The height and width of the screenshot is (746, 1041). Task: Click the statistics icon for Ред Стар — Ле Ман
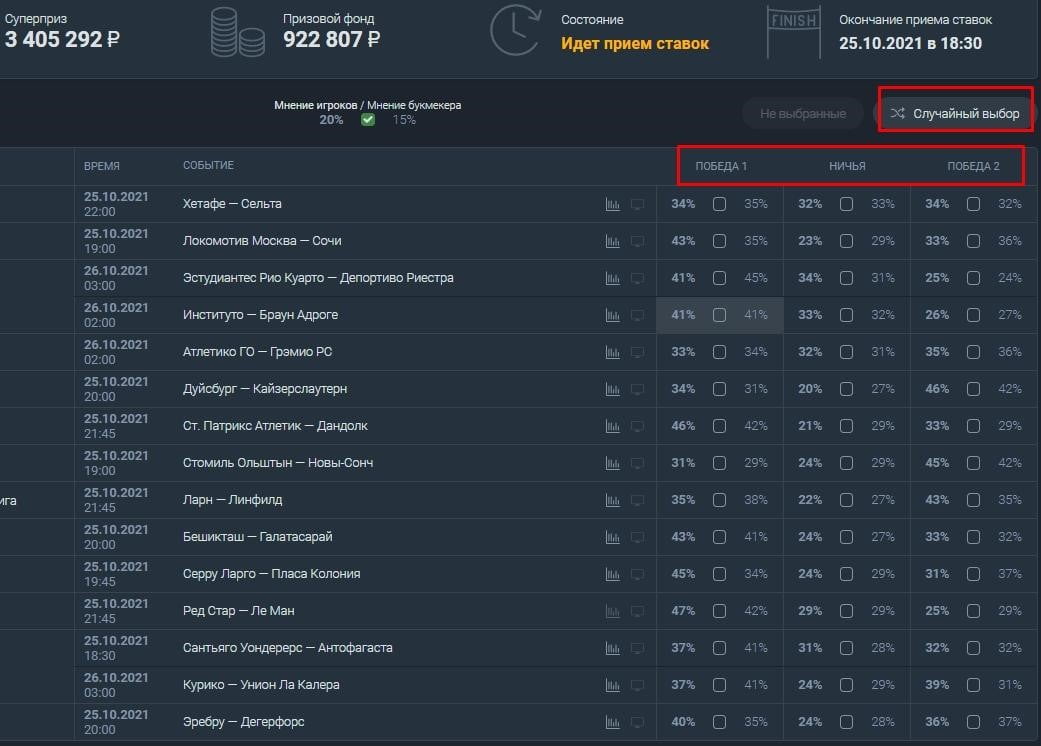click(x=613, y=611)
